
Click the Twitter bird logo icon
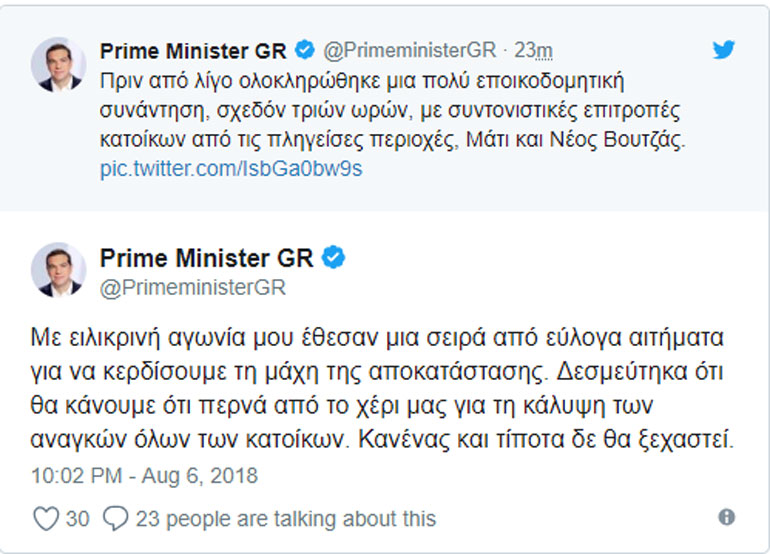pos(723,49)
